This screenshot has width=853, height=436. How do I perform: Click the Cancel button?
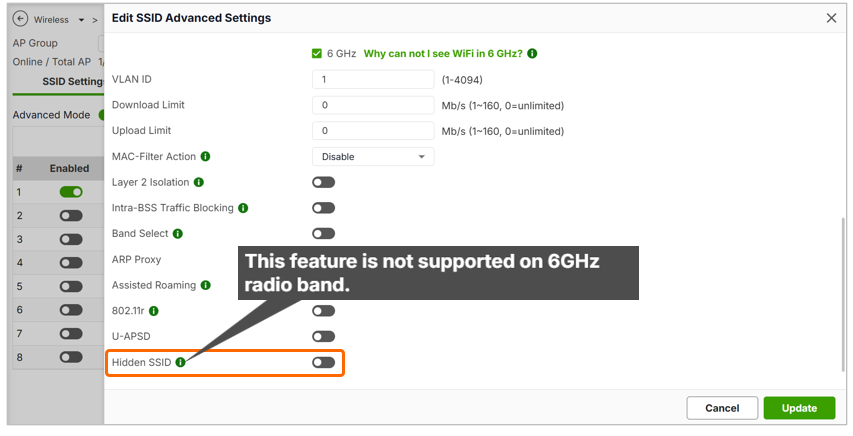pos(722,408)
